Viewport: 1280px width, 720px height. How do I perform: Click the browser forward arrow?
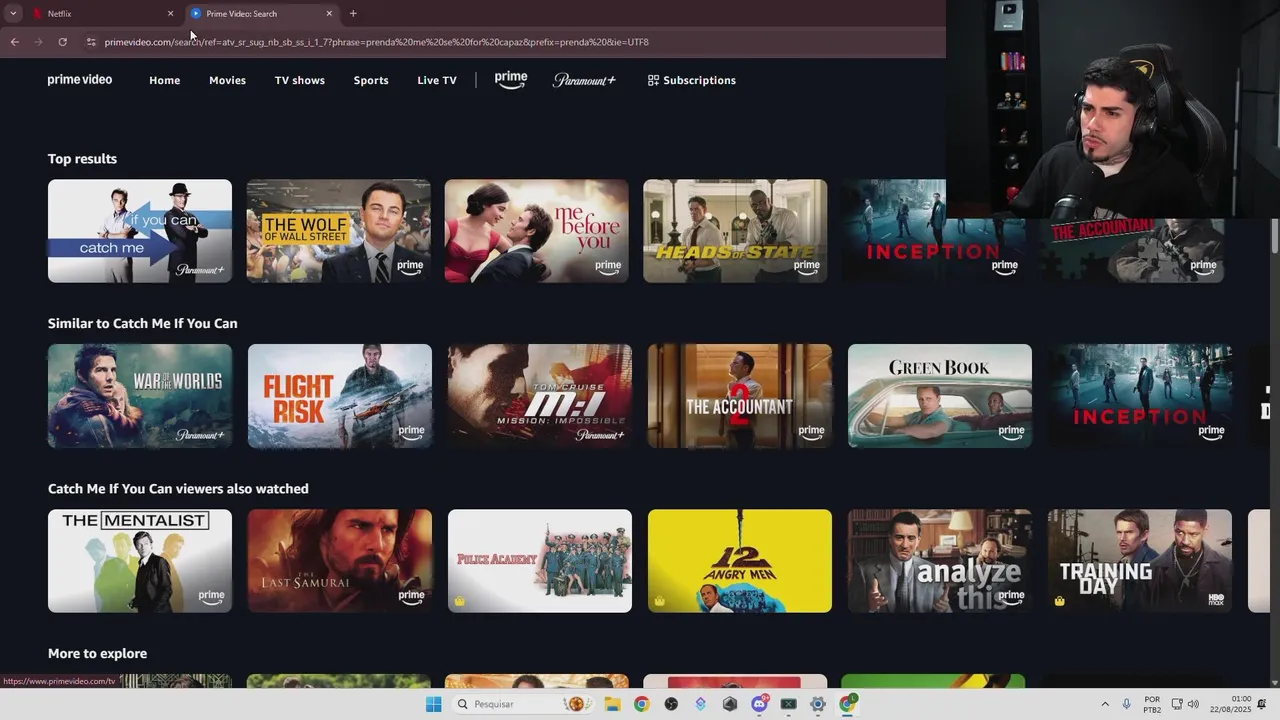pos(38,42)
